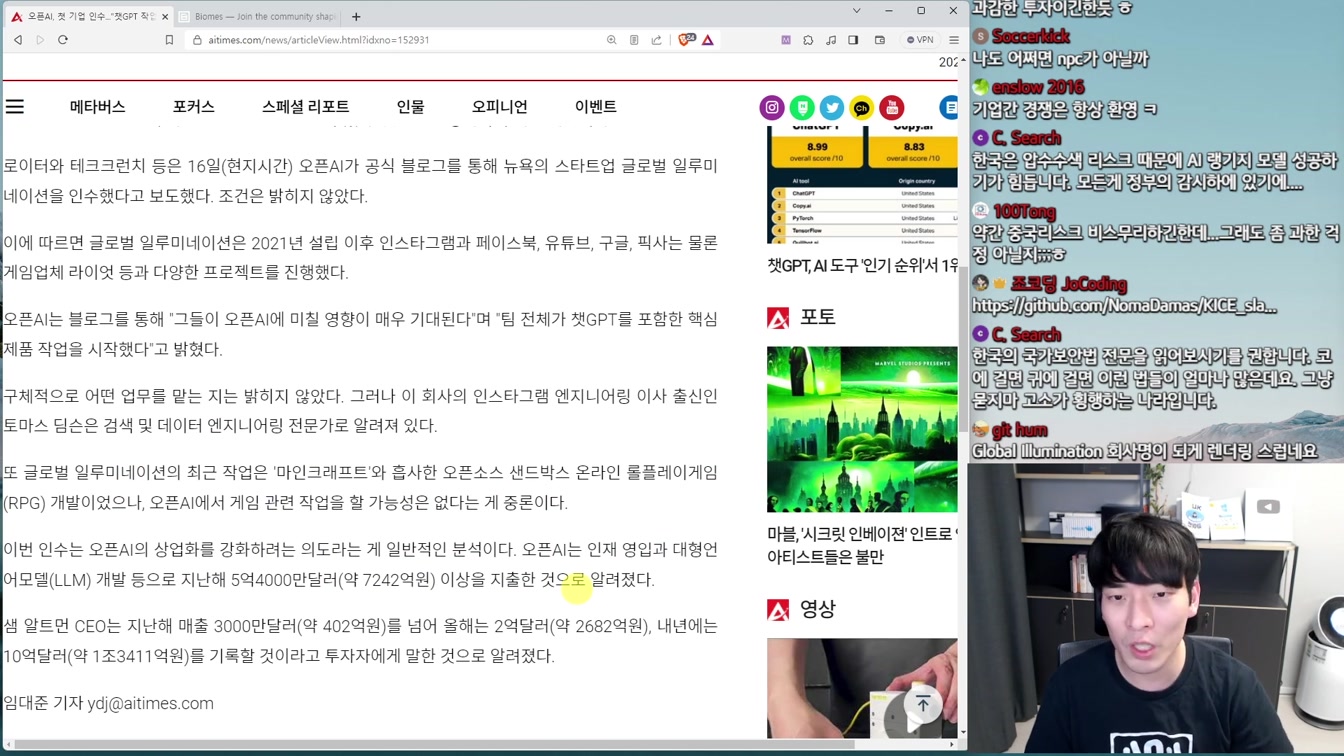
Task: Close the 오픈AI article tab
Action: pos(165,17)
